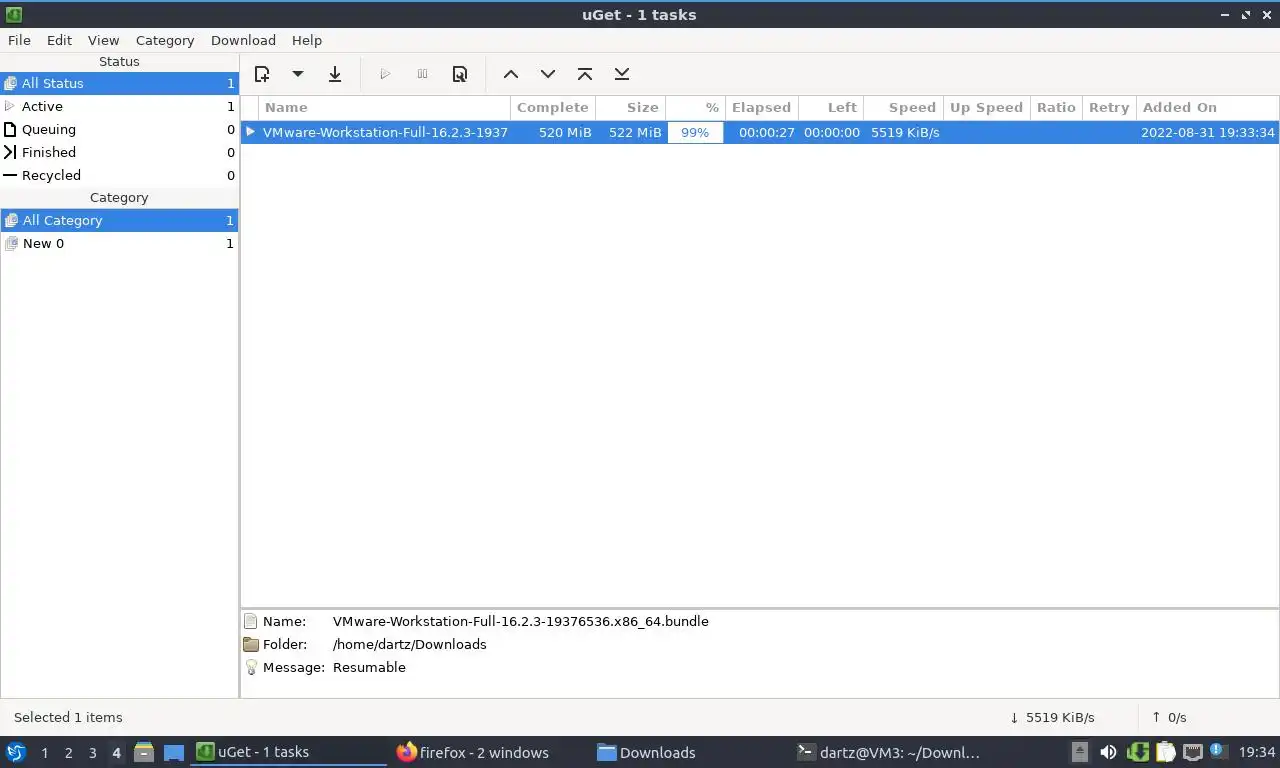Click the uGet tray icon in system tray
The width and height of the screenshot is (1280, 768).
point(1137,752)
